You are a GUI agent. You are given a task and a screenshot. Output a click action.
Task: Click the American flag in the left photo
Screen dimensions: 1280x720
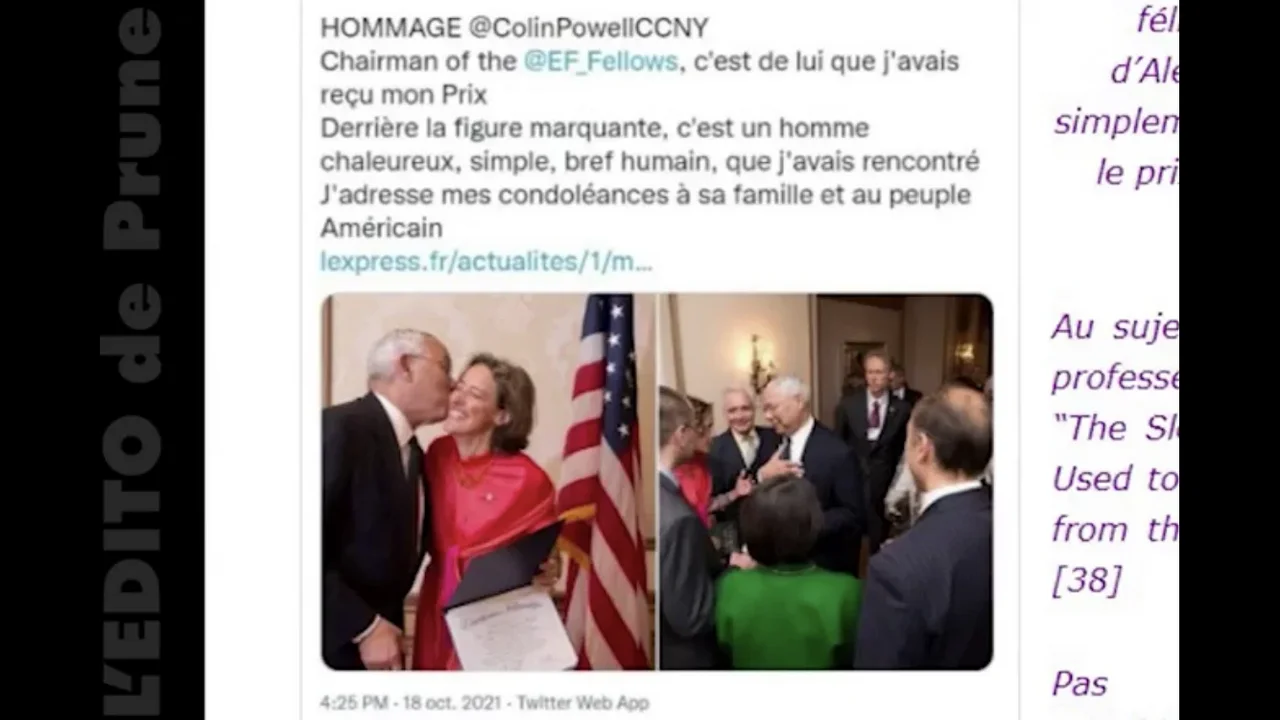pos(606,480)
